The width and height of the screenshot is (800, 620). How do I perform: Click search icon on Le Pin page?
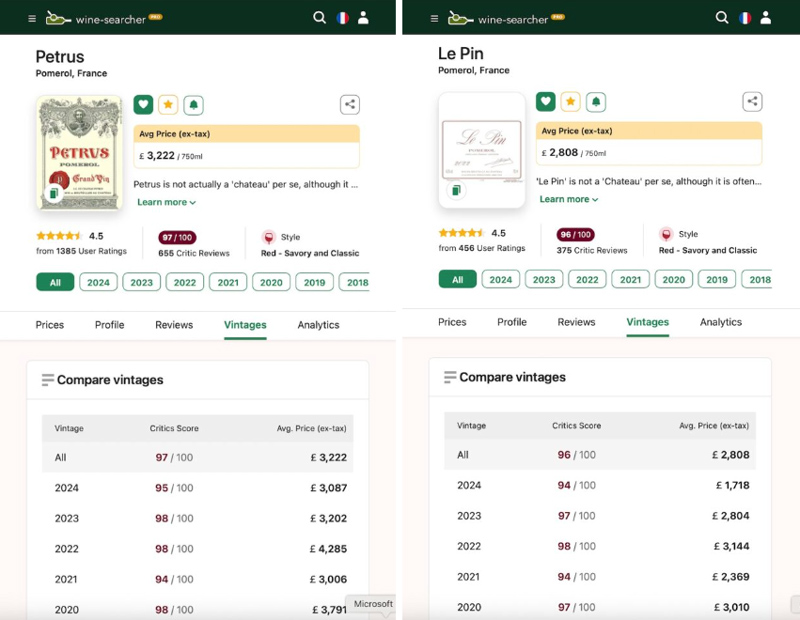point(722,18)
